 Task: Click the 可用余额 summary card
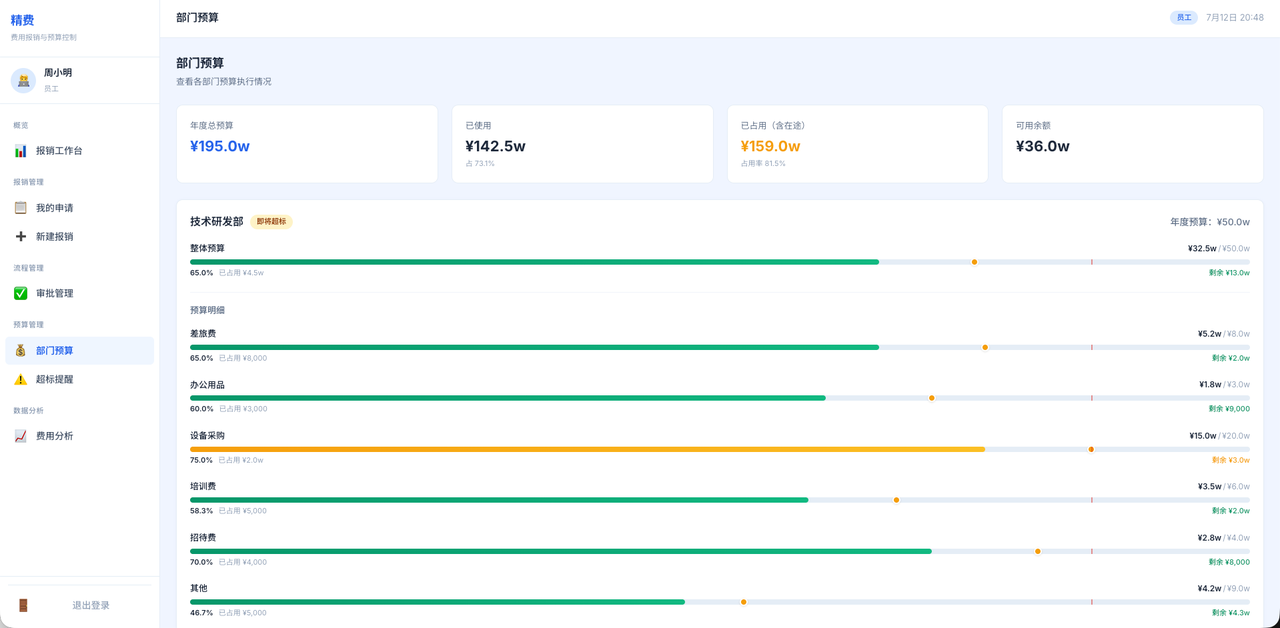(1133, 144)
